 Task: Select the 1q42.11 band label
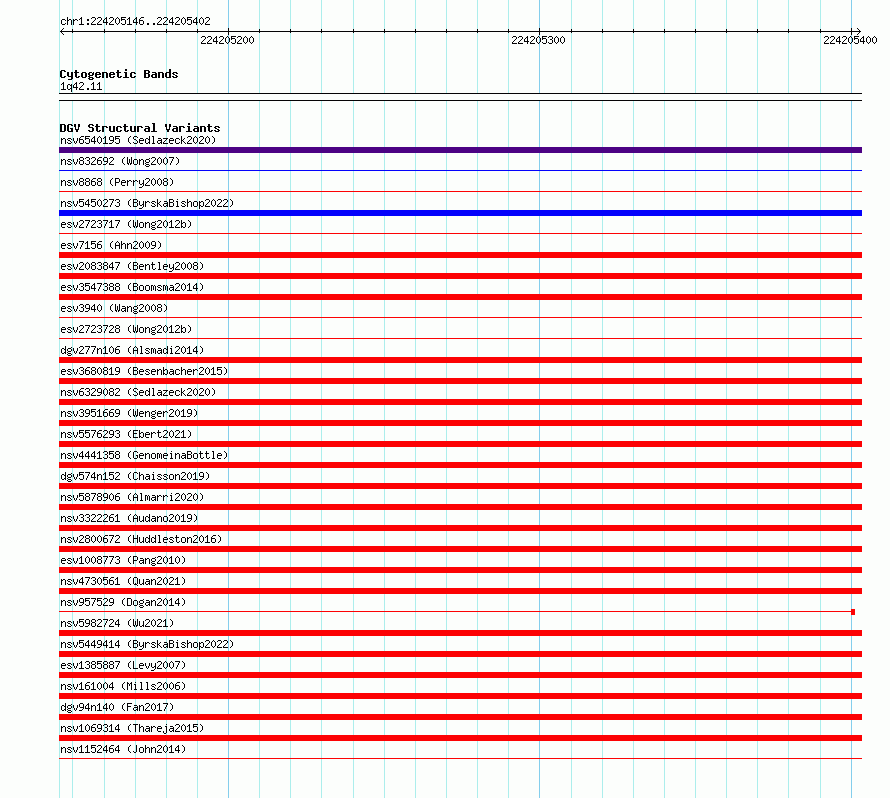(81, 86)
